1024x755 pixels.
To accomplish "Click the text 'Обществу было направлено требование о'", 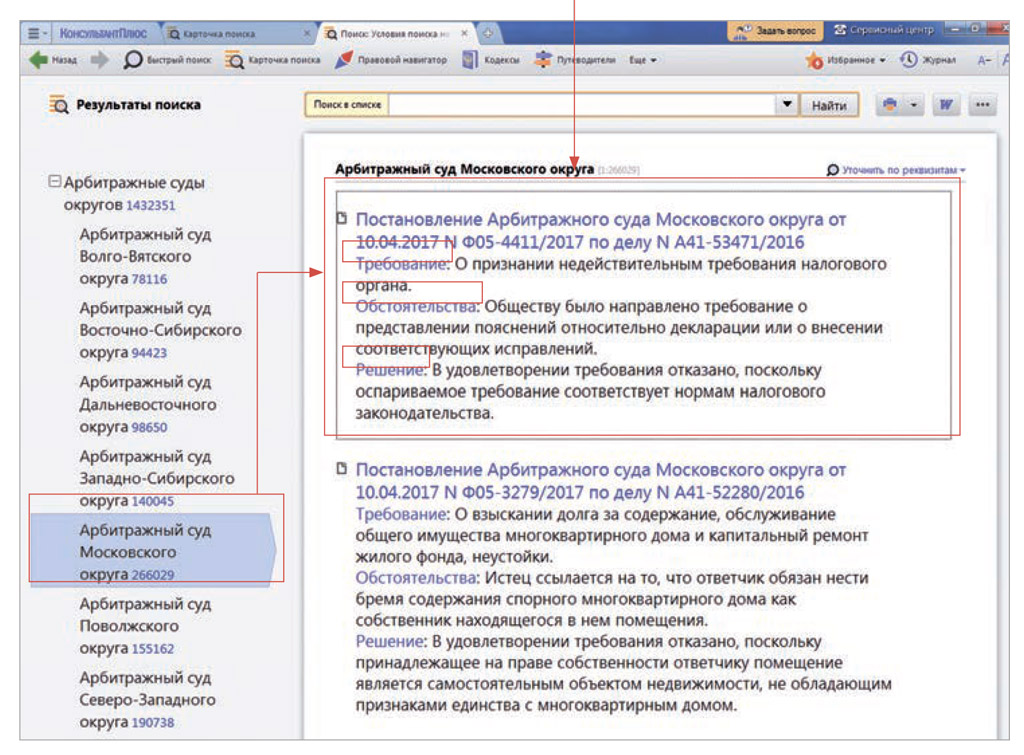I will (x=646, y=306).
